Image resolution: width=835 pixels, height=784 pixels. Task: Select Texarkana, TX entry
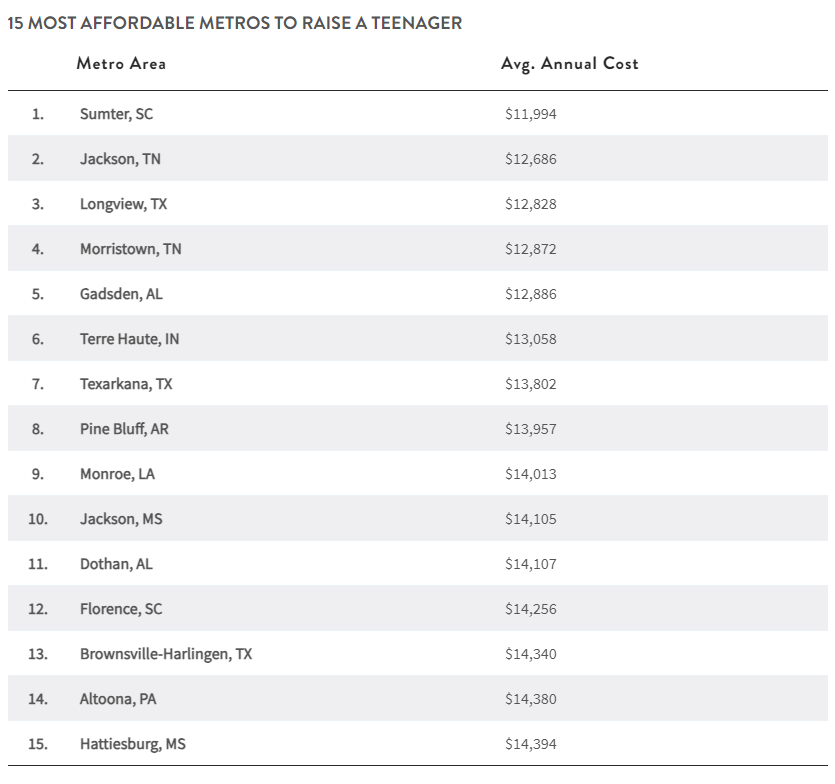click(x=126, y=384)
